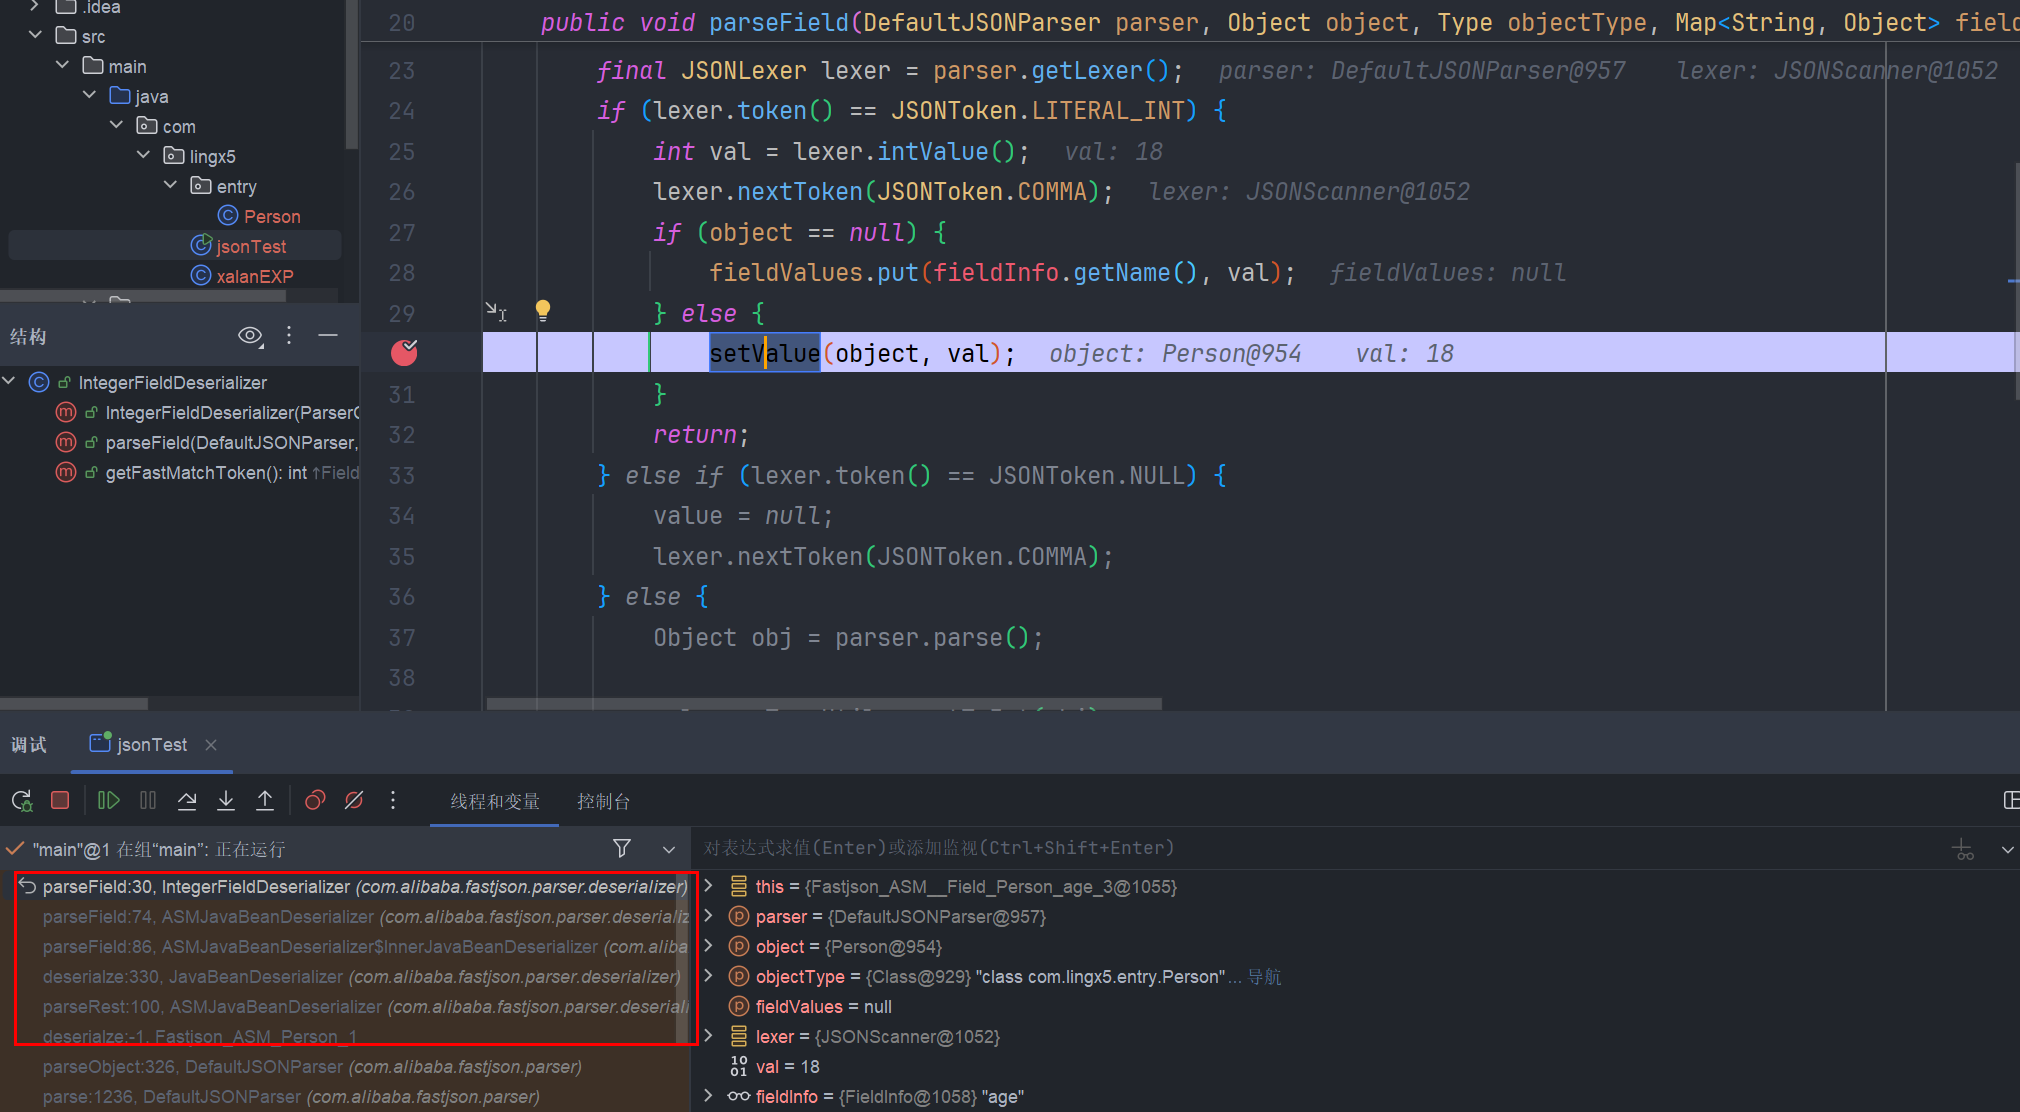Collapse the entry folder in project tree
Viewport: 2020px width, 1112px height.
click(171, 186)
